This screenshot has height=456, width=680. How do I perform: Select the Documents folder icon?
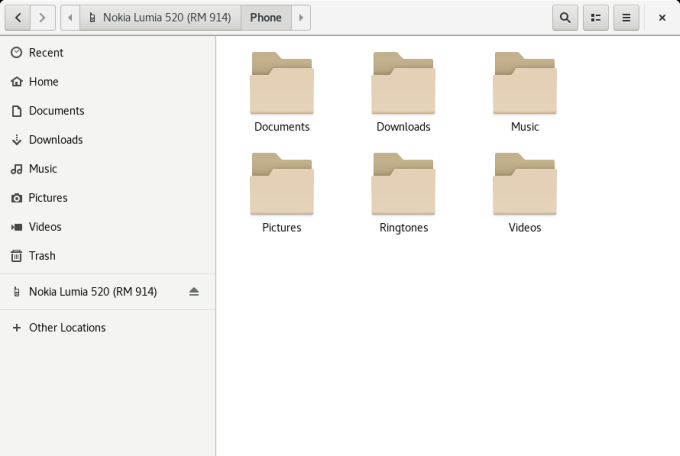pos(282,84)
